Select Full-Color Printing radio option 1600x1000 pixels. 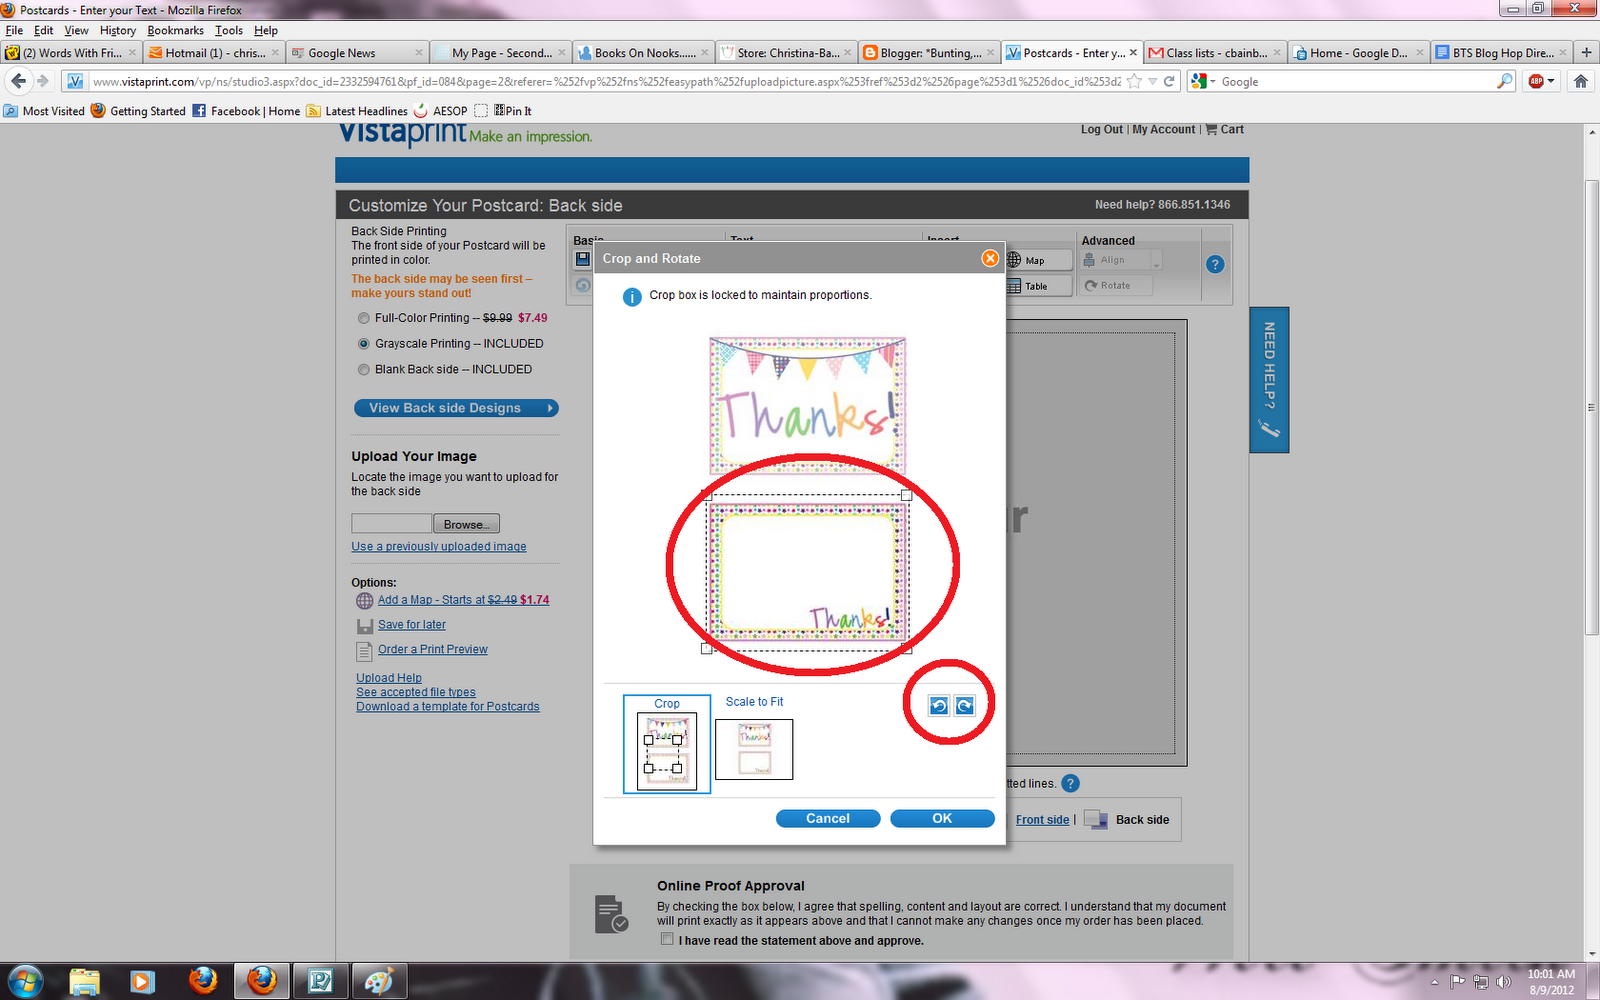coord(364,318)
